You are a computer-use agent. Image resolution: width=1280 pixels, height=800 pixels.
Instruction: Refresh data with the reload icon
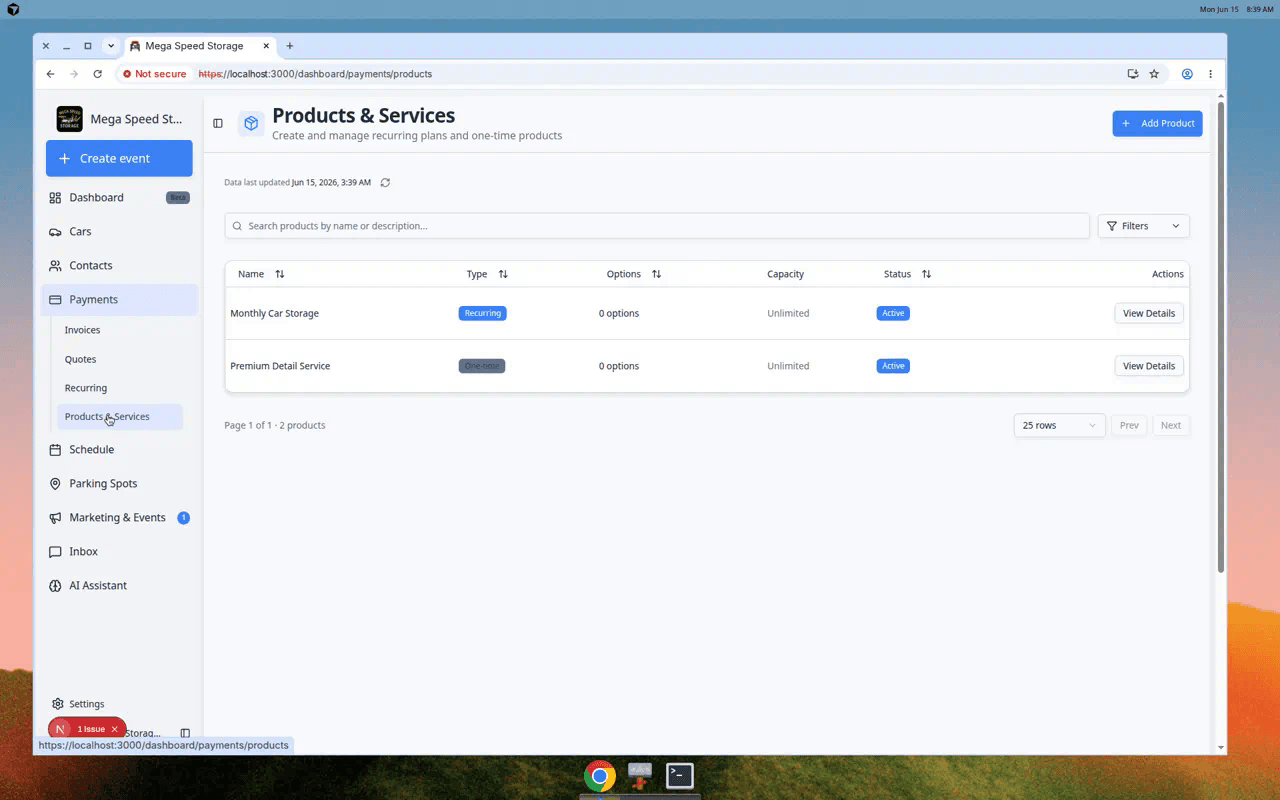(385, 183)
